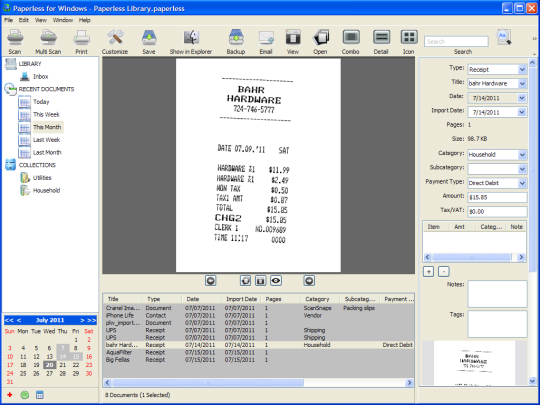Click the Tax/VAT field
This screenshot has width=540, height=405.
tap(497, 211)
